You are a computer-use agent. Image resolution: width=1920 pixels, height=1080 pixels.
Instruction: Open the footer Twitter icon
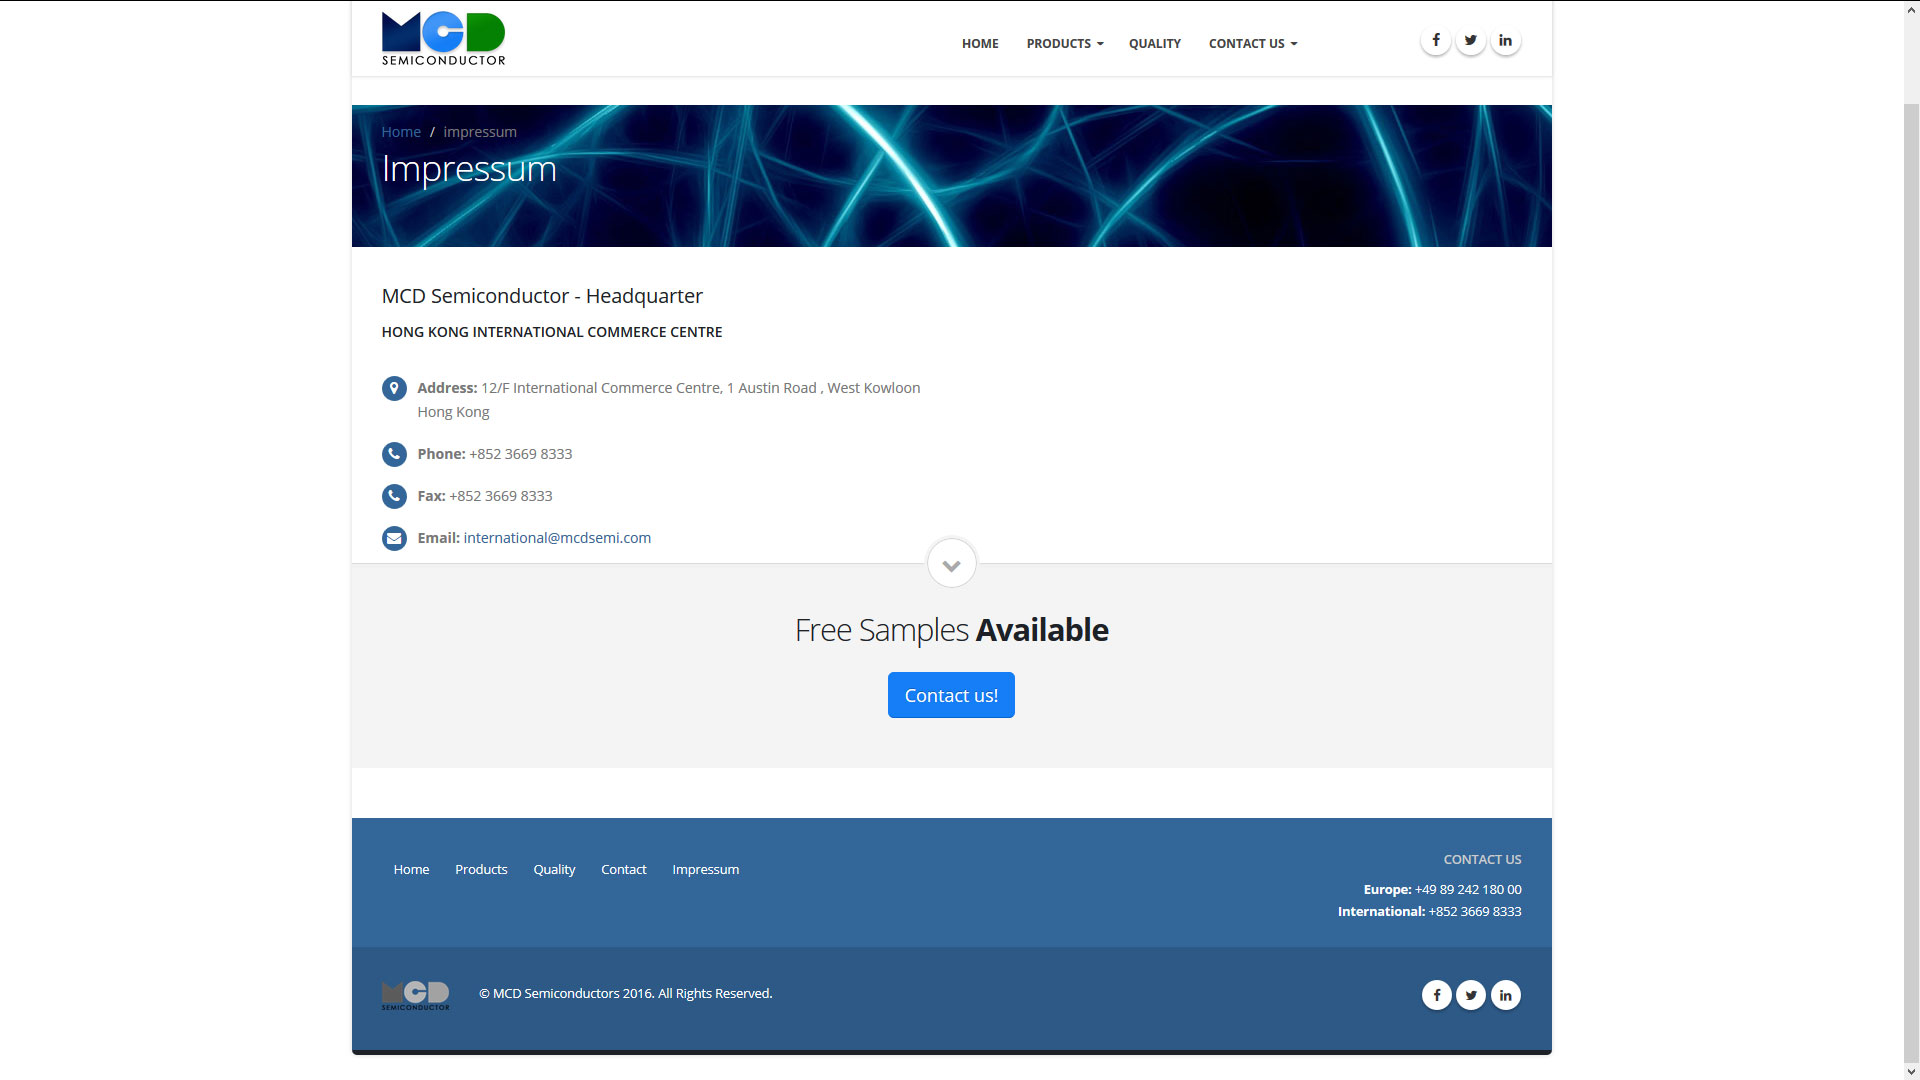[1471, 995]
